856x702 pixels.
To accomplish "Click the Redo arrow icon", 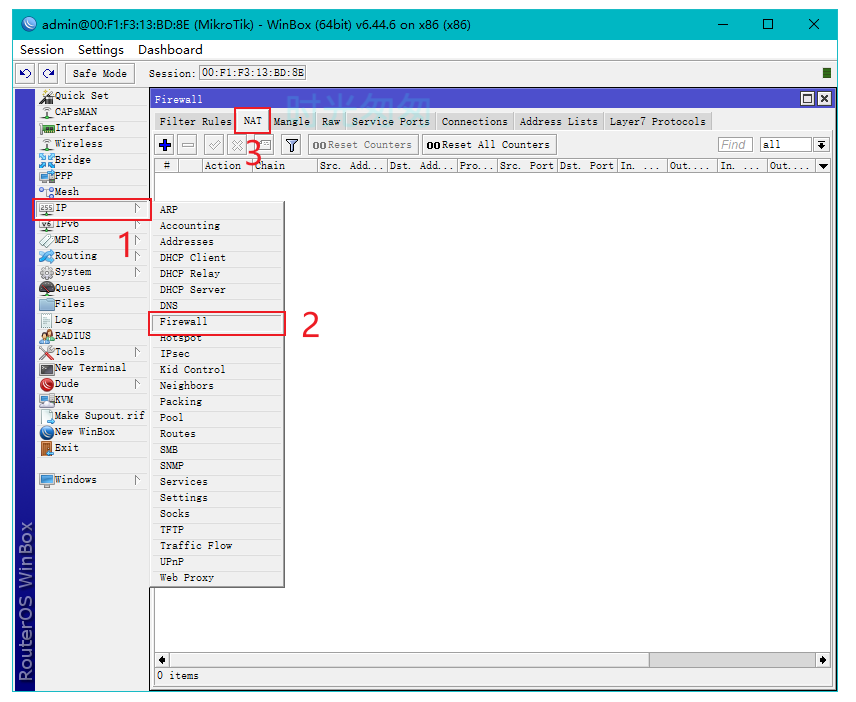I will (x=49, y=73).
